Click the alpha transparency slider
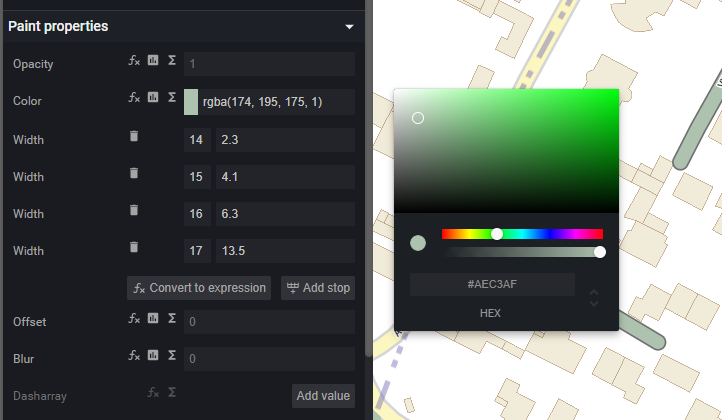This screenshot has width=722, height=420. coord(522,252)
